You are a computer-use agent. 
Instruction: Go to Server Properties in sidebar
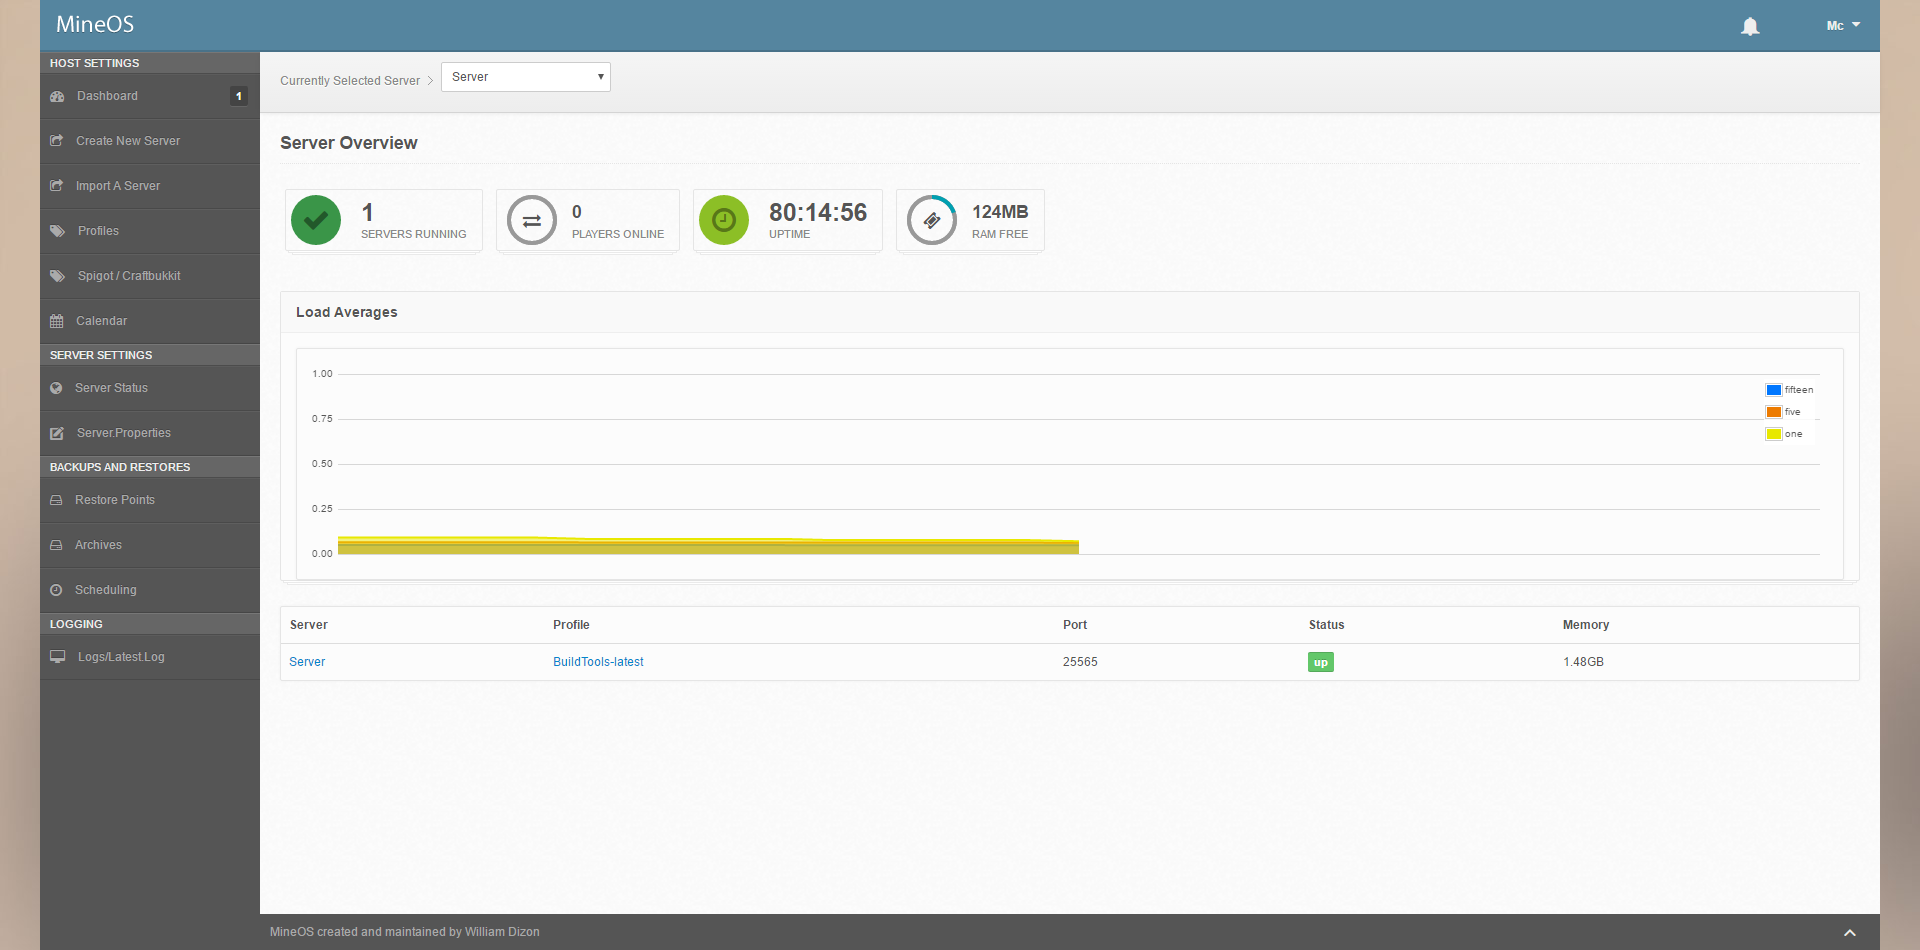(123, 433)
